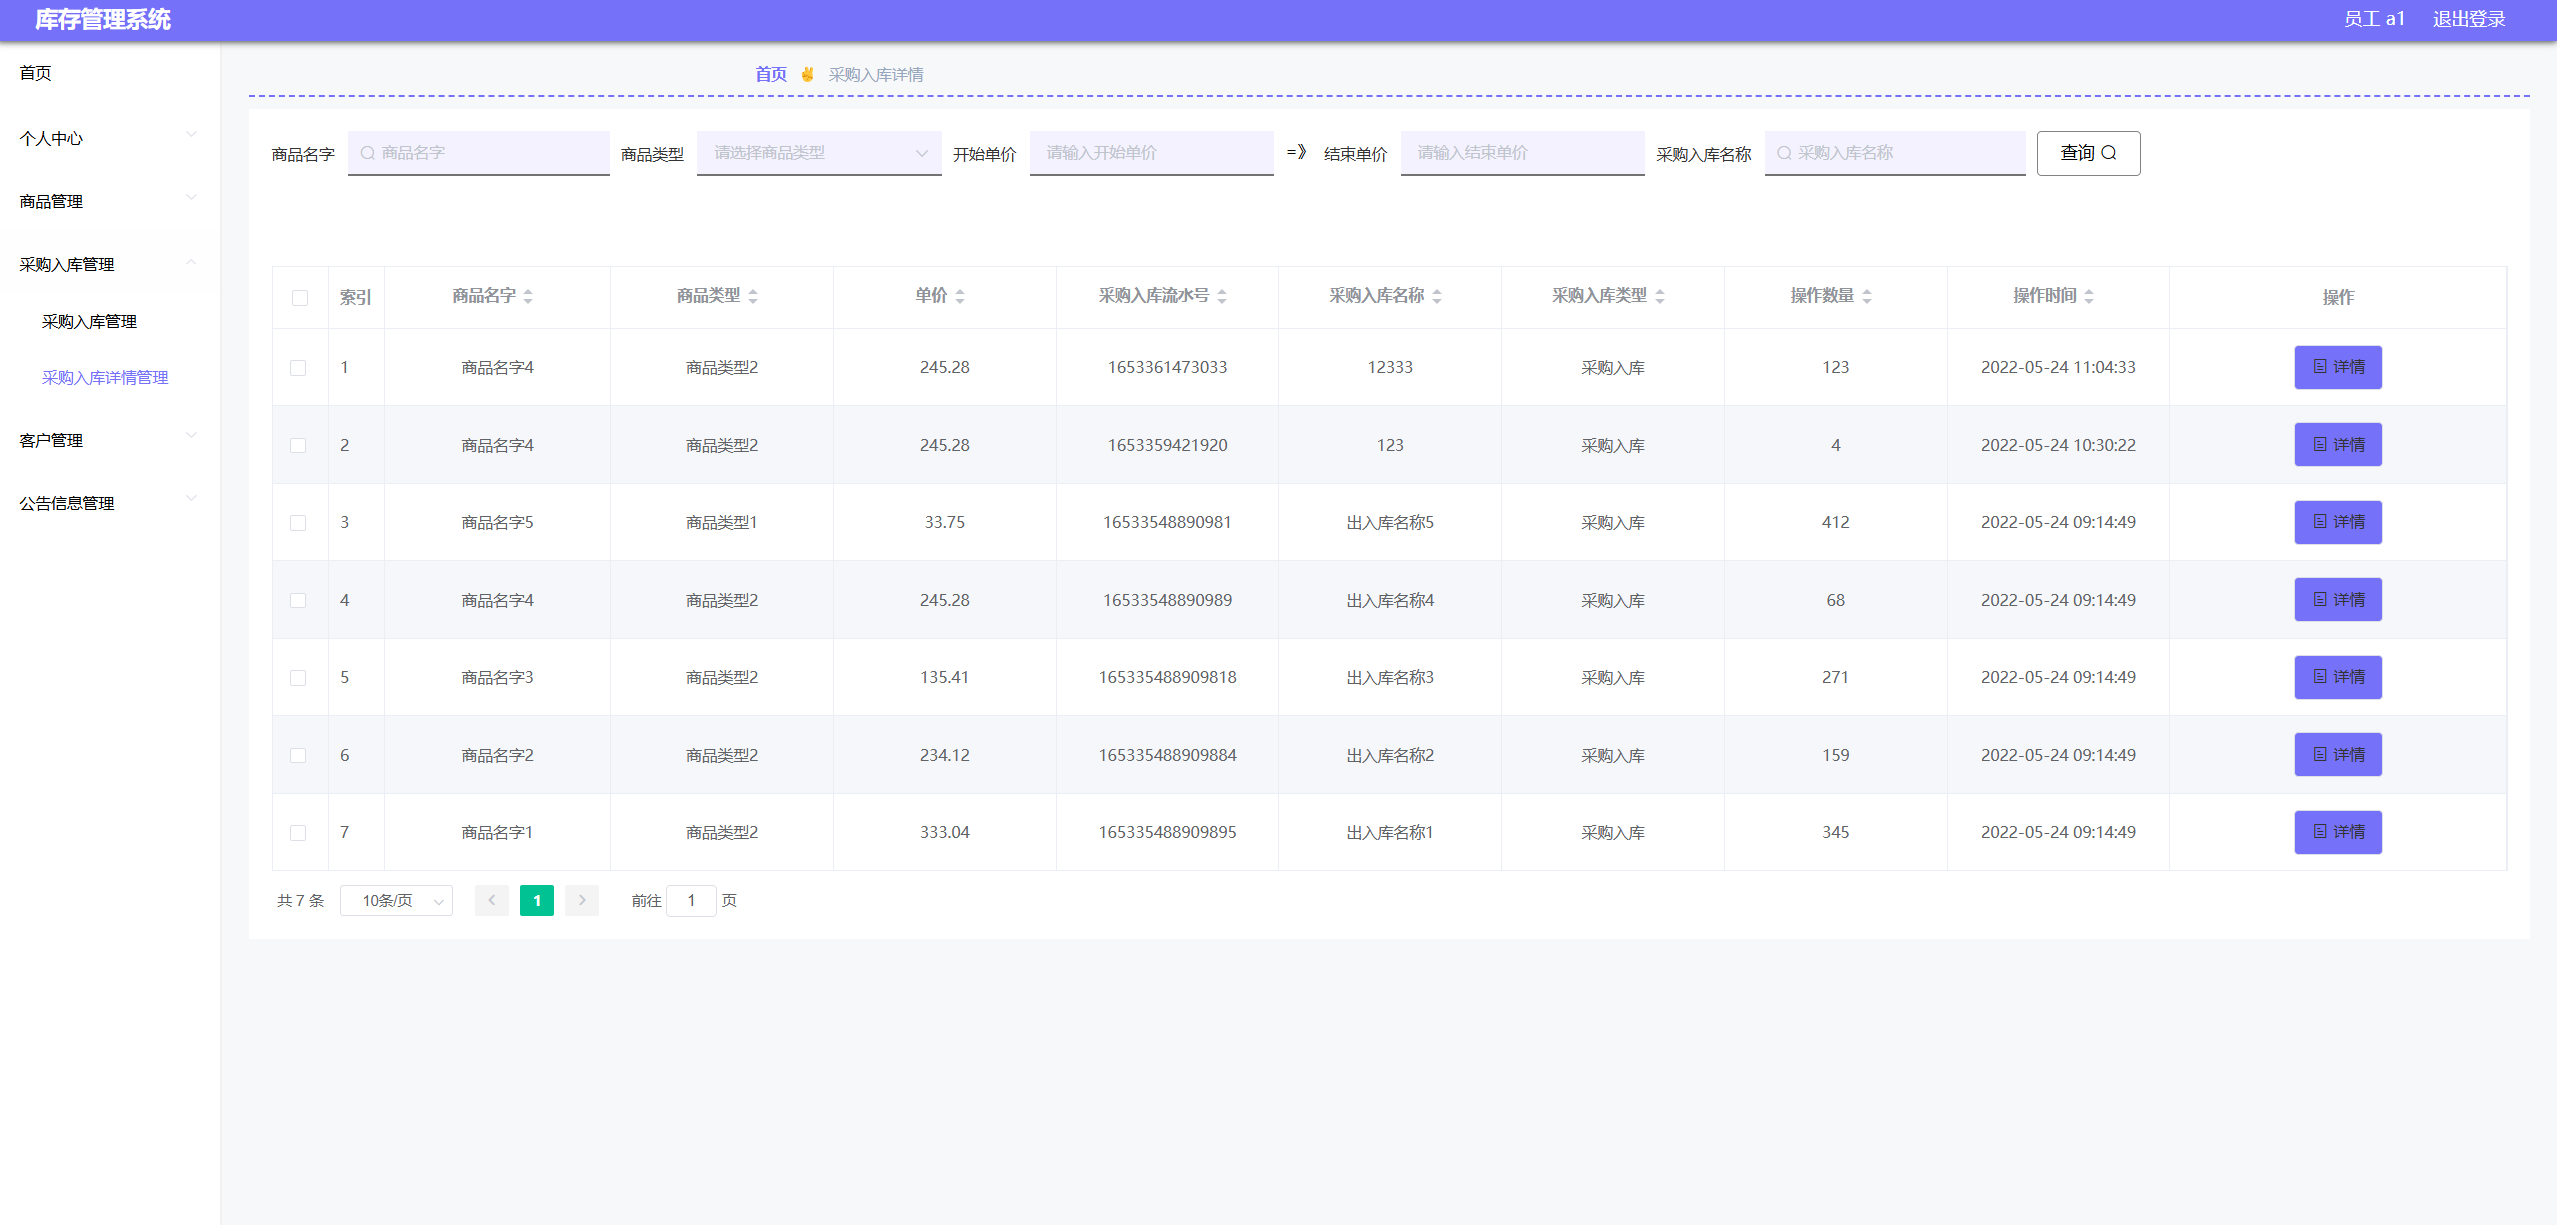Viewport: 2557px width, 1225px height.
Task: Click the previous page arrow
Action: coord(491,900)
